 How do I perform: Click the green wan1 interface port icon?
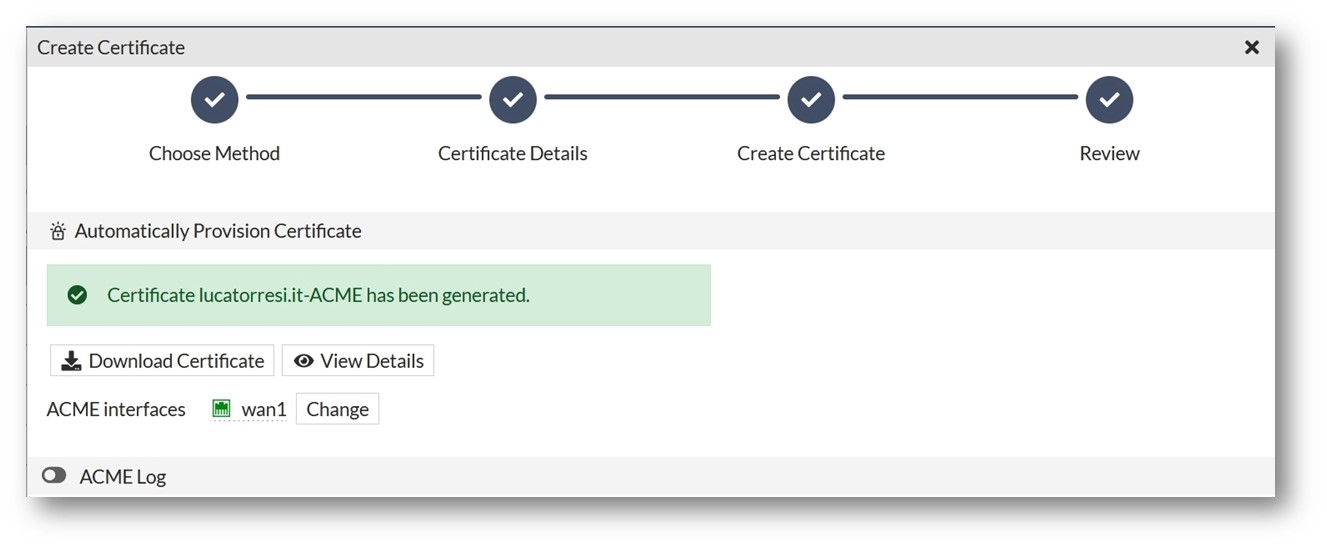pos(222,409)
